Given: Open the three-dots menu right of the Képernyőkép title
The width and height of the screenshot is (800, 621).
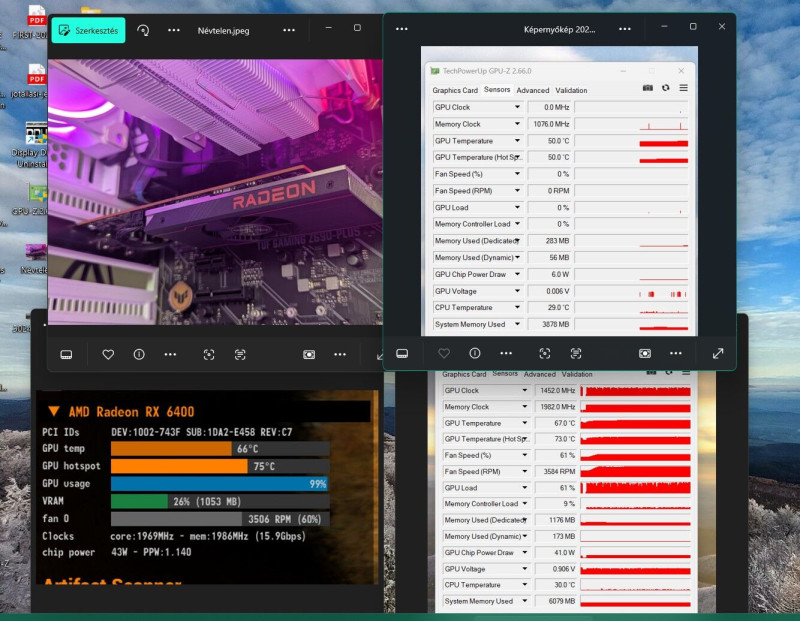Looking at the screenshot, I should click(625, 29).
